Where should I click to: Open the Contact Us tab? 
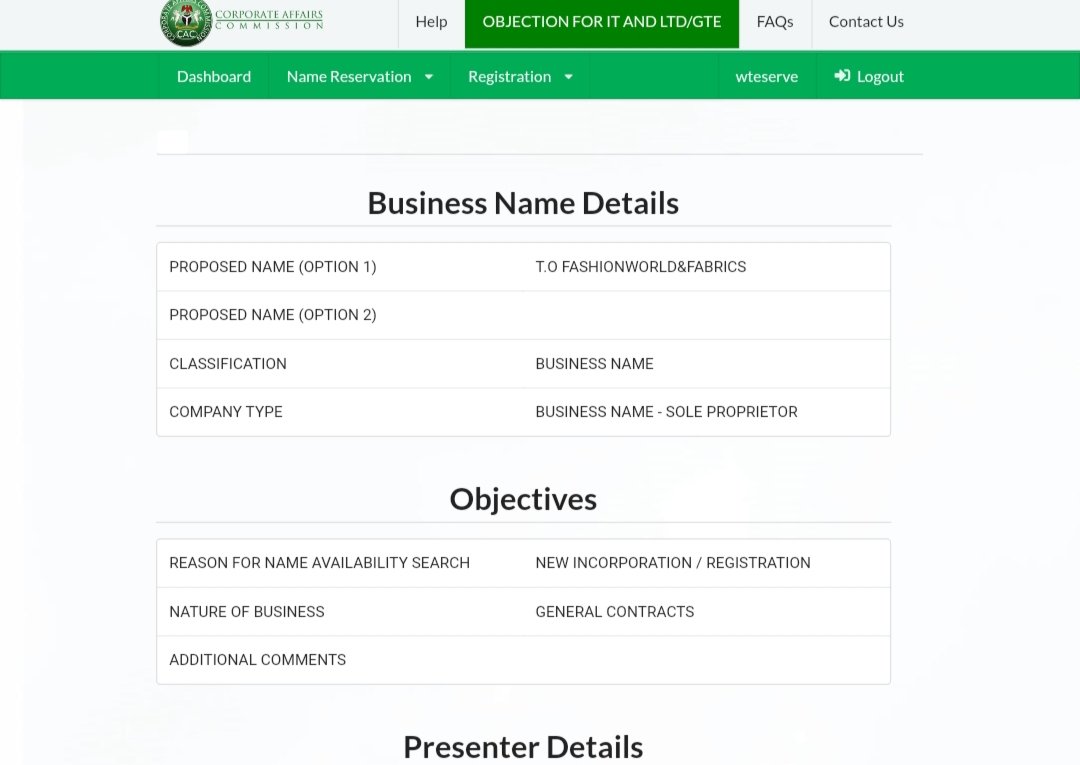[x=866, y=22]
